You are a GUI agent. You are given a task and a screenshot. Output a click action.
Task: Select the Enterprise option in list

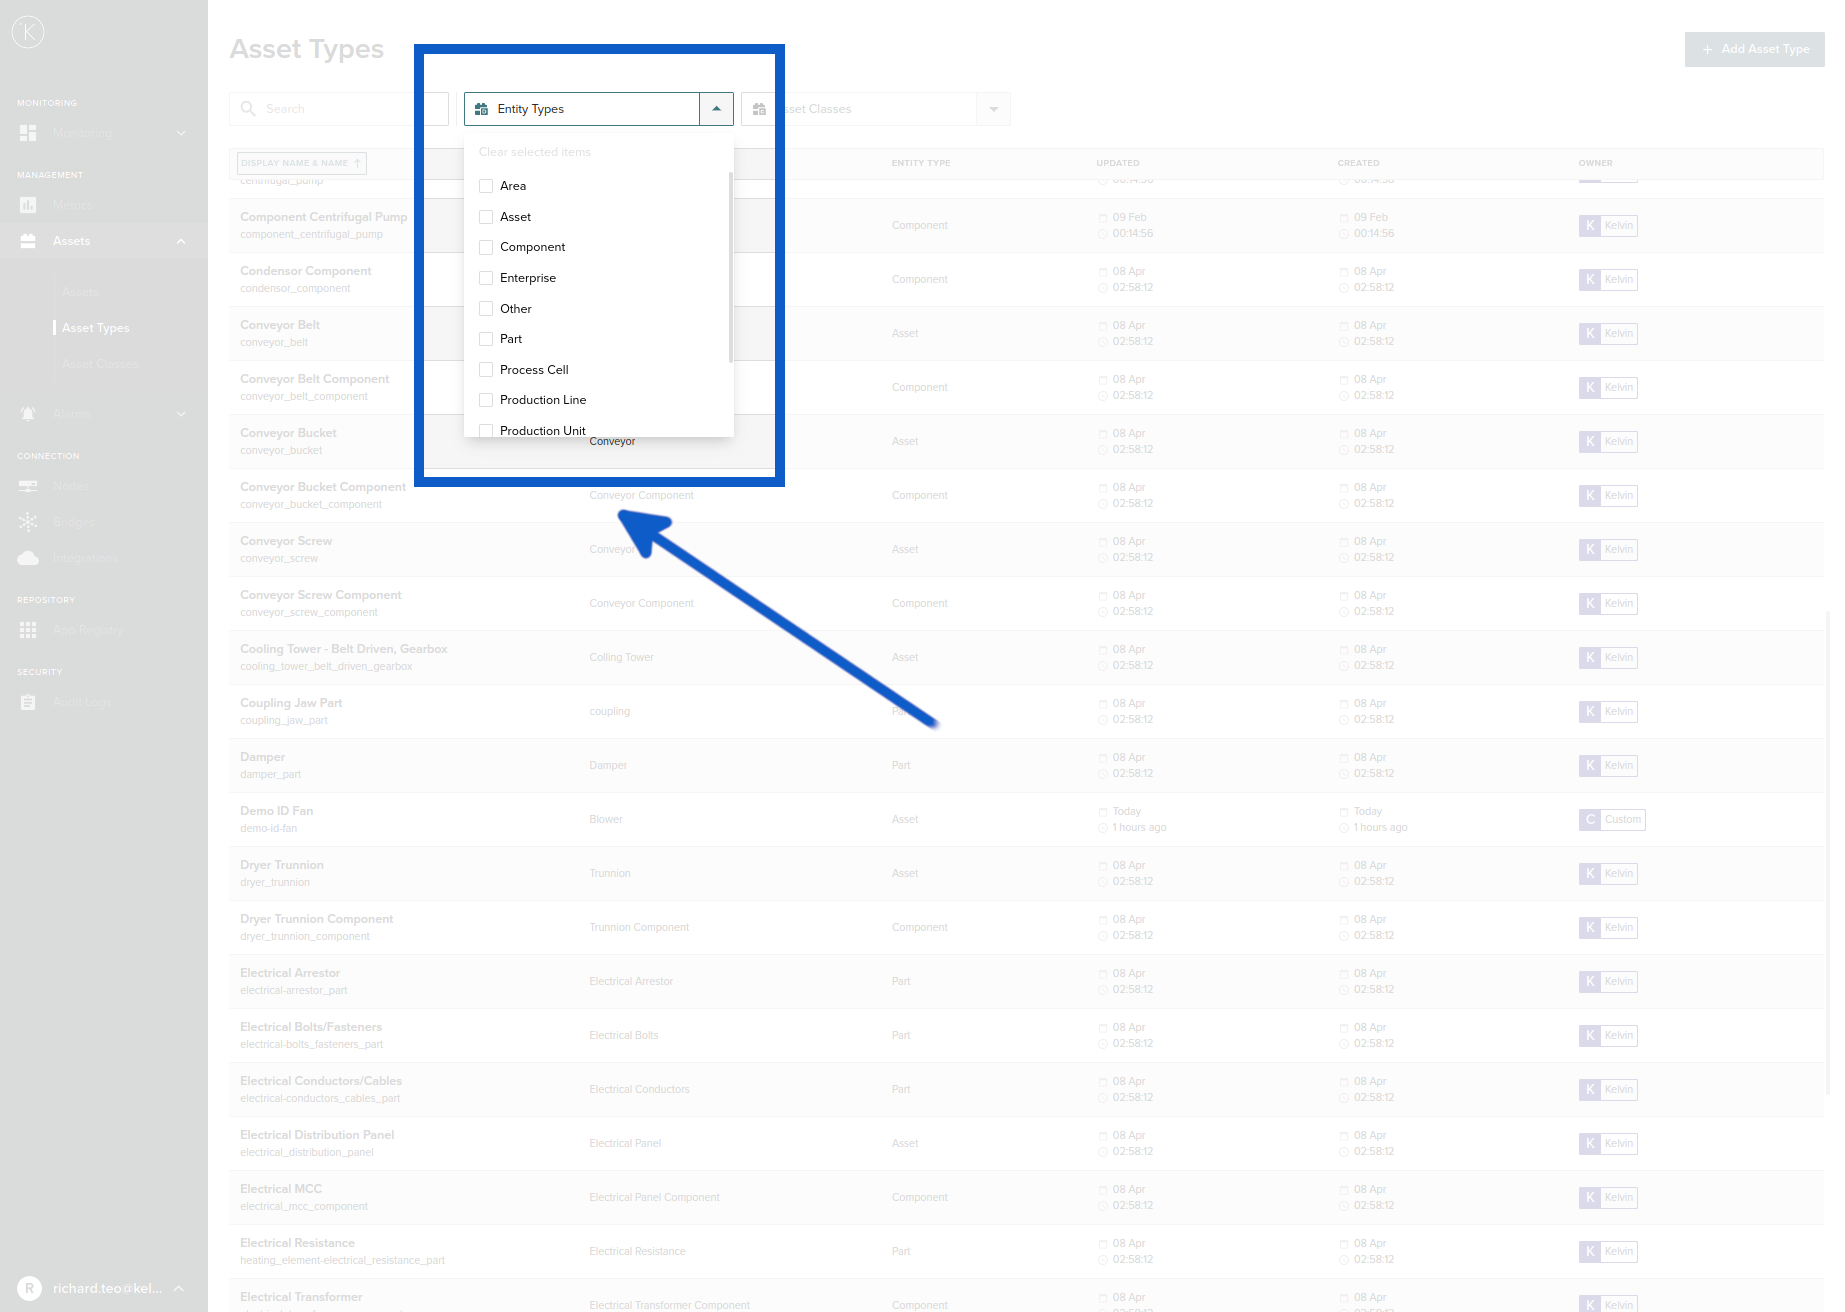[527, 278]
